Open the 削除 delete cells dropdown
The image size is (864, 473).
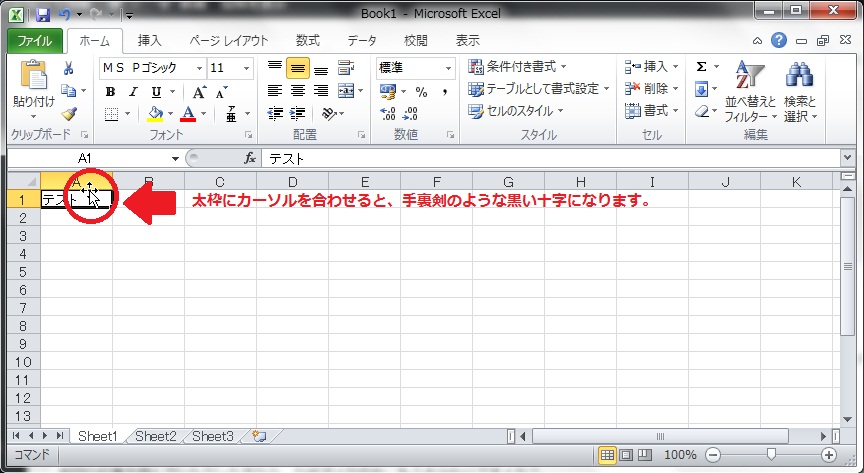(651, 89)
